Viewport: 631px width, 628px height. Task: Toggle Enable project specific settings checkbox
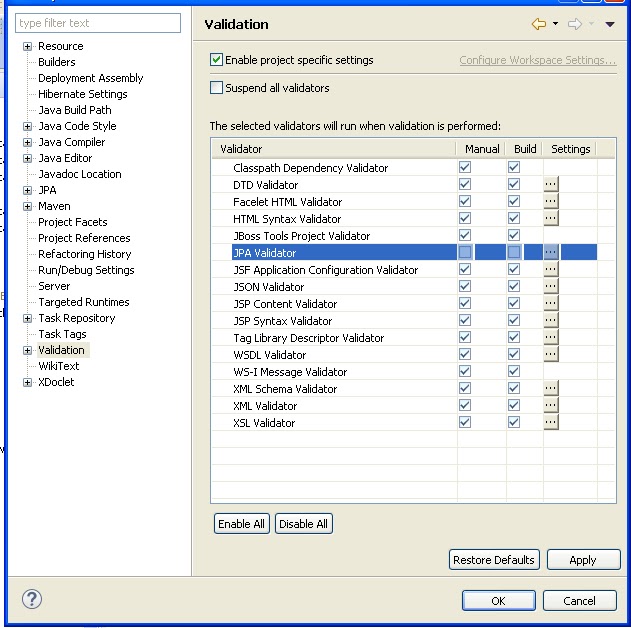pos(217,60)
